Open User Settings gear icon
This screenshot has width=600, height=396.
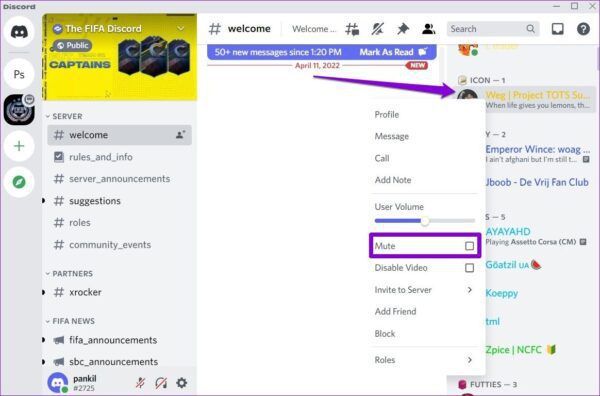[182, 383]
